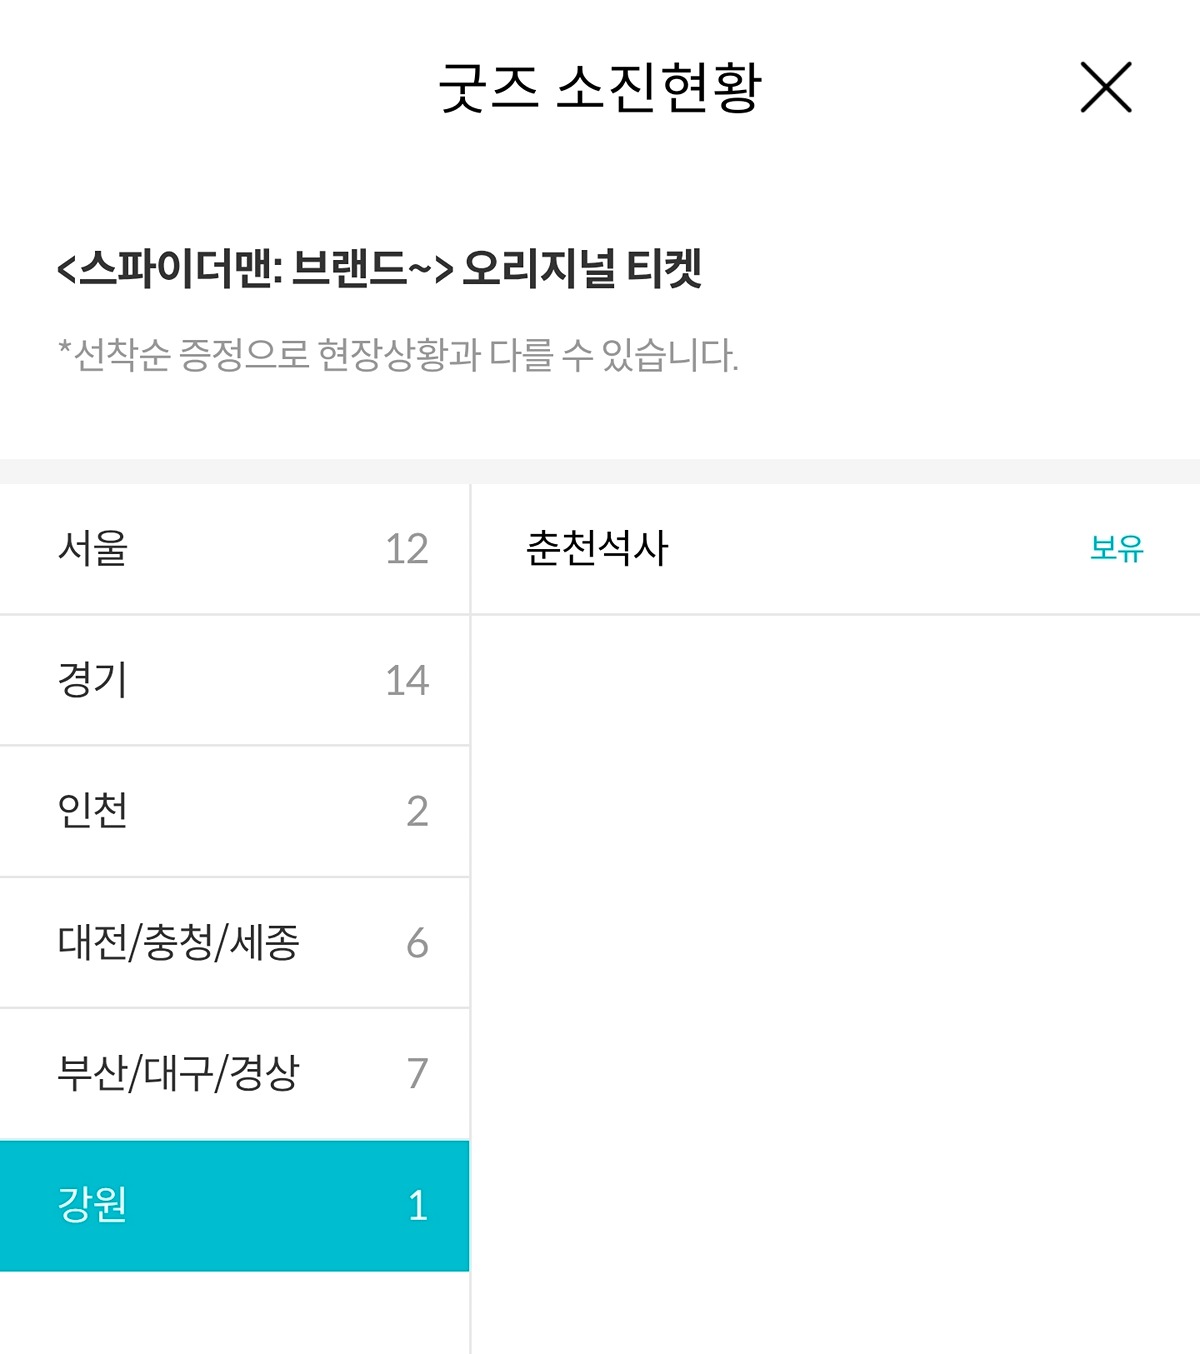Click the count 6 beside 대전/충청/세종
Screen dimensions: 1200x1354
[417, 943]
